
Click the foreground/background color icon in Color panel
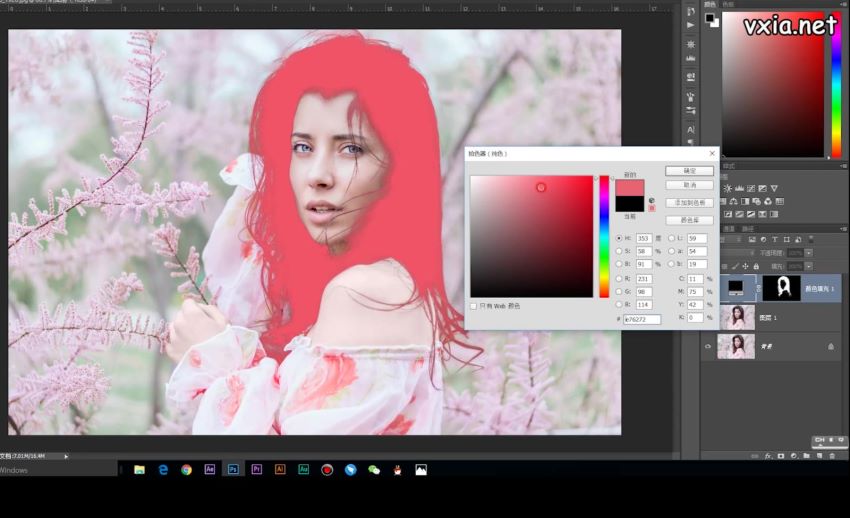click(x=711, y=19)
